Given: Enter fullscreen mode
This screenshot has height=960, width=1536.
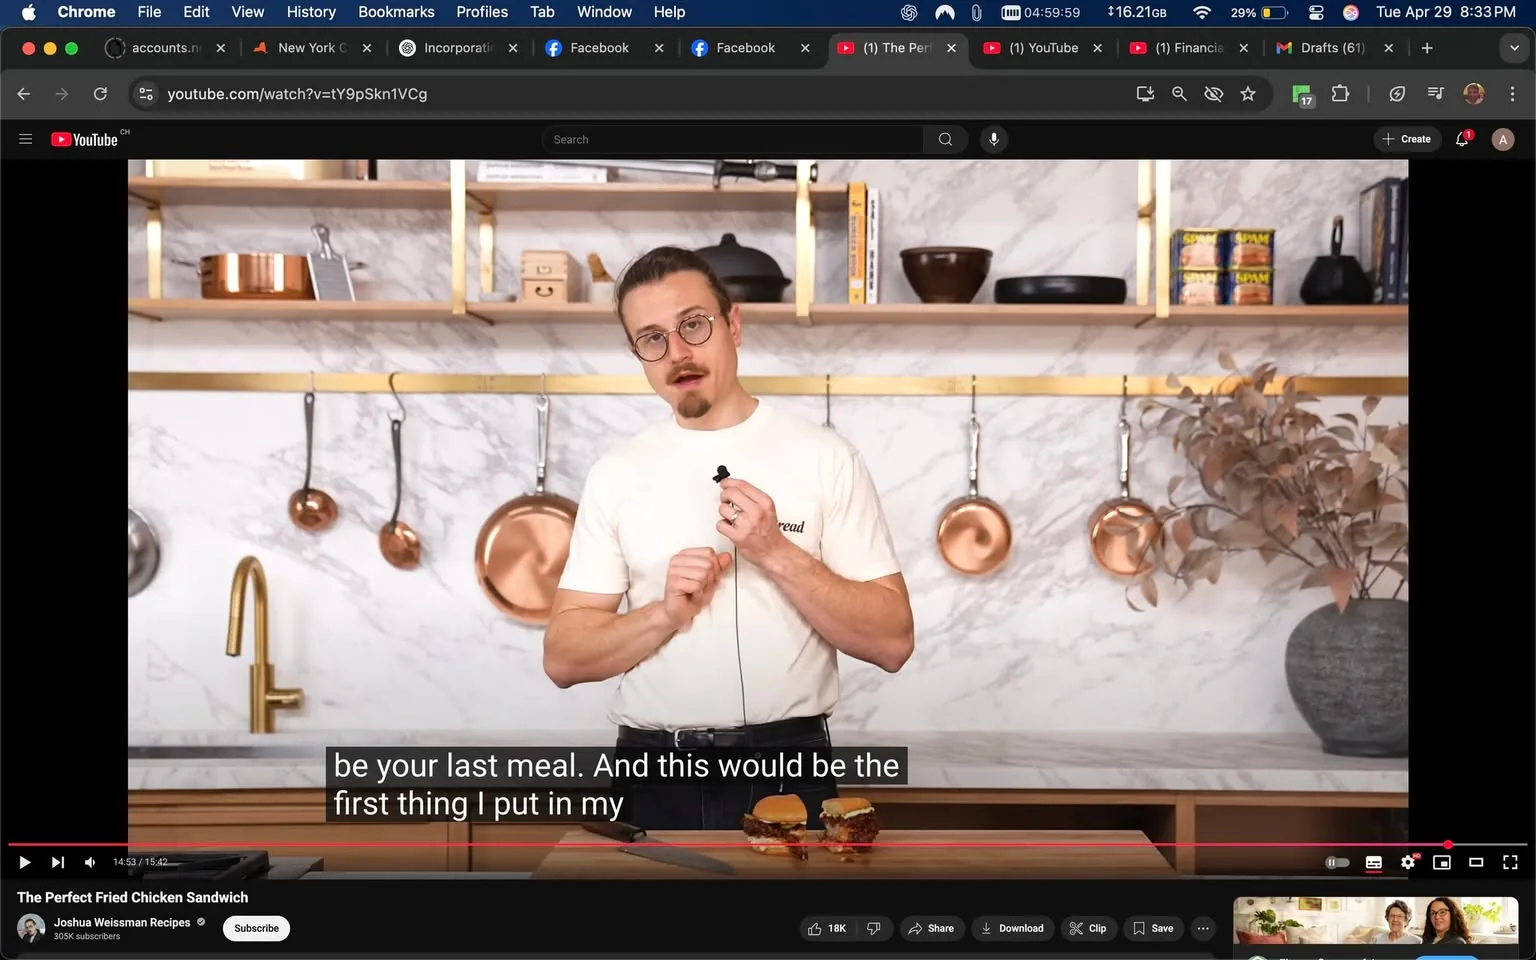Looking at the screenshot, I should point(1510,862).
